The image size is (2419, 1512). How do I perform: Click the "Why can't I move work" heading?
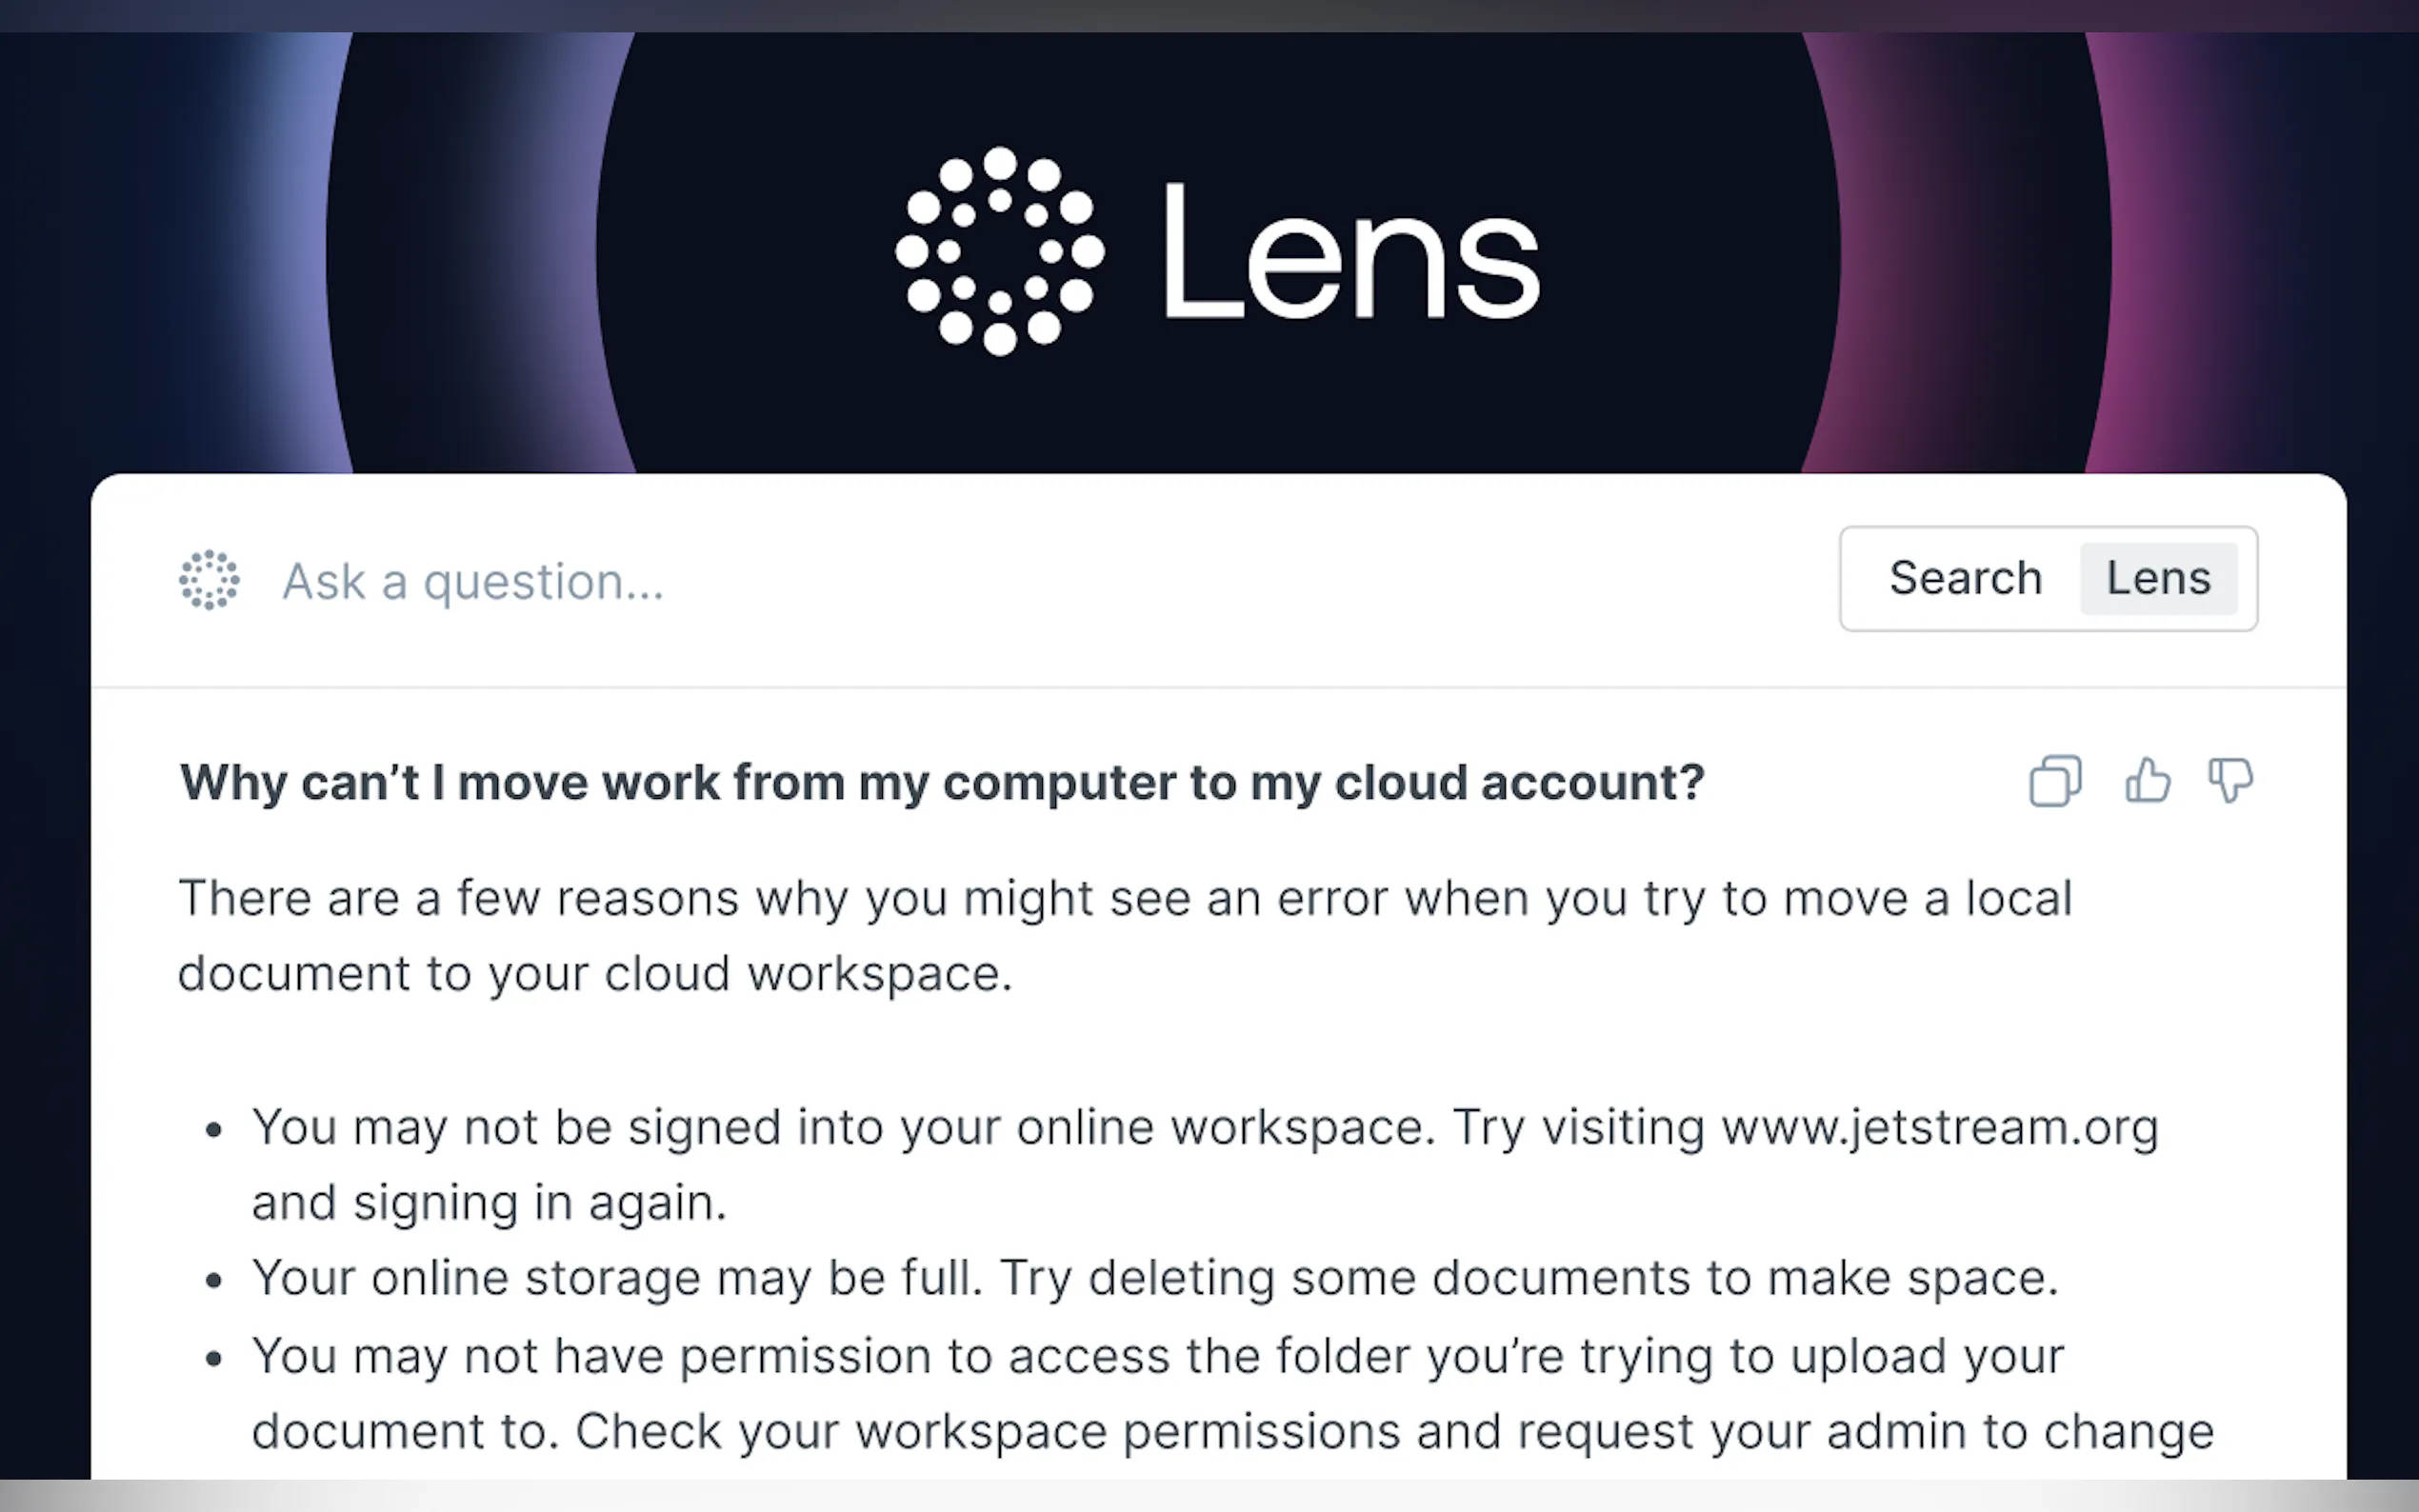pos(941,782)
